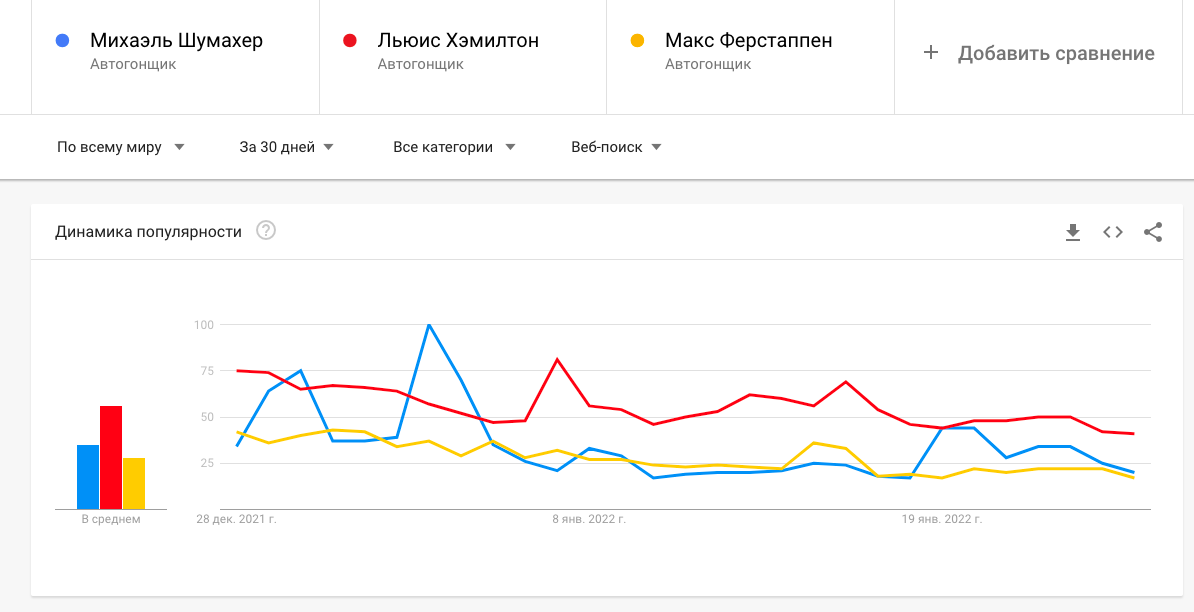Viewport: 1194px width, 612px height.
Task: Expand the По всему миру region dropdown
Action: [x=120, y=147]
